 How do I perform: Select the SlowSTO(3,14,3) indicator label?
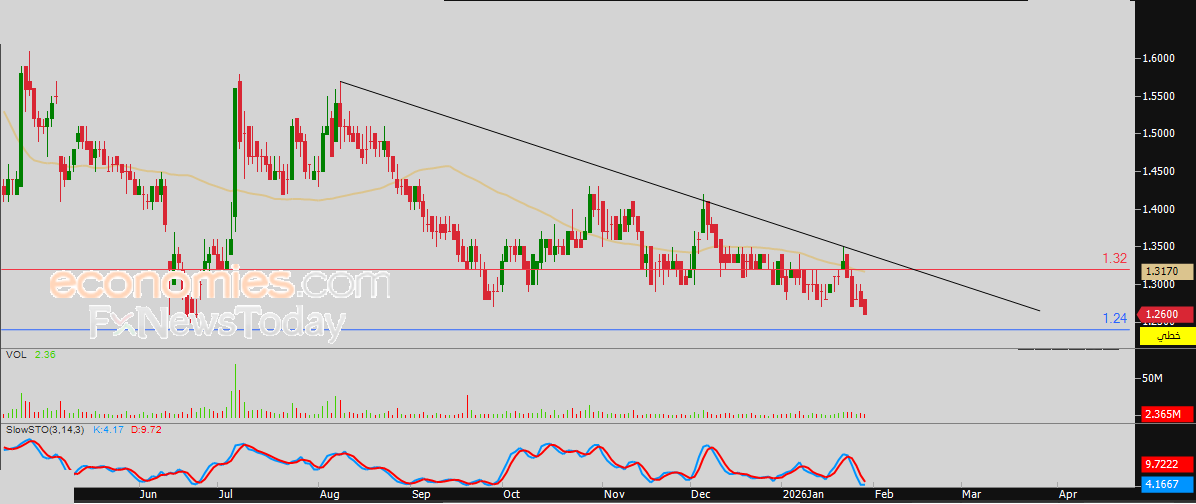(44, 429)
